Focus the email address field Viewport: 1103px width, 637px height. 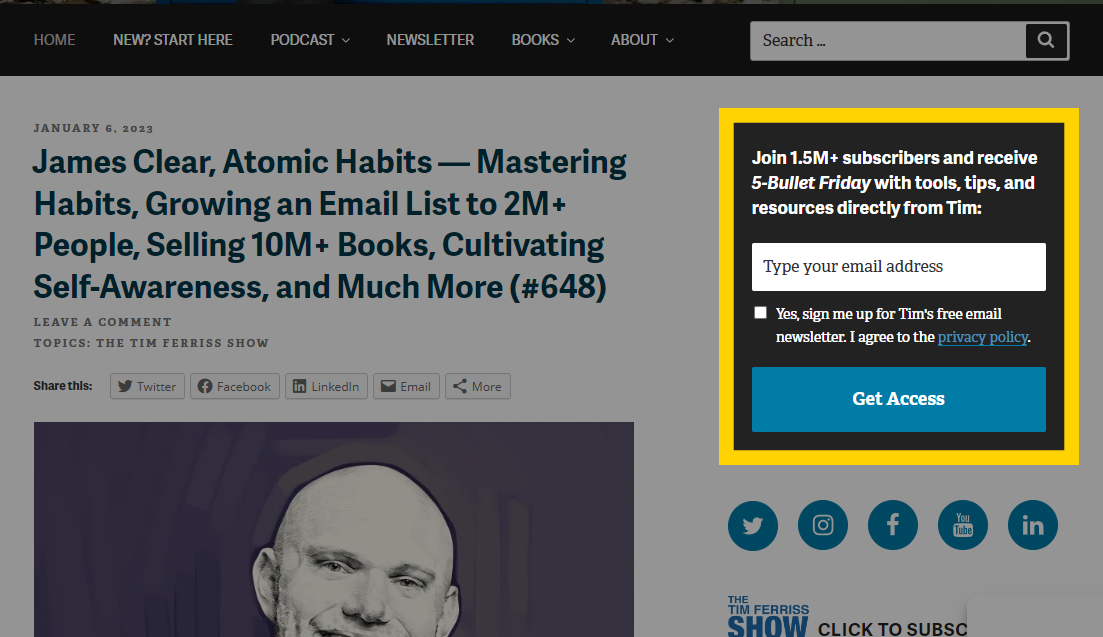pyautogui.click(x=898, y=266)
